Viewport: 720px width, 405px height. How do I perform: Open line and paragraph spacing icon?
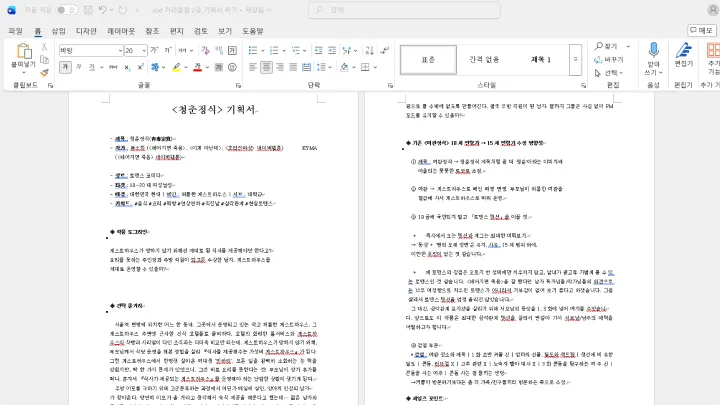(x=321, y=68)
